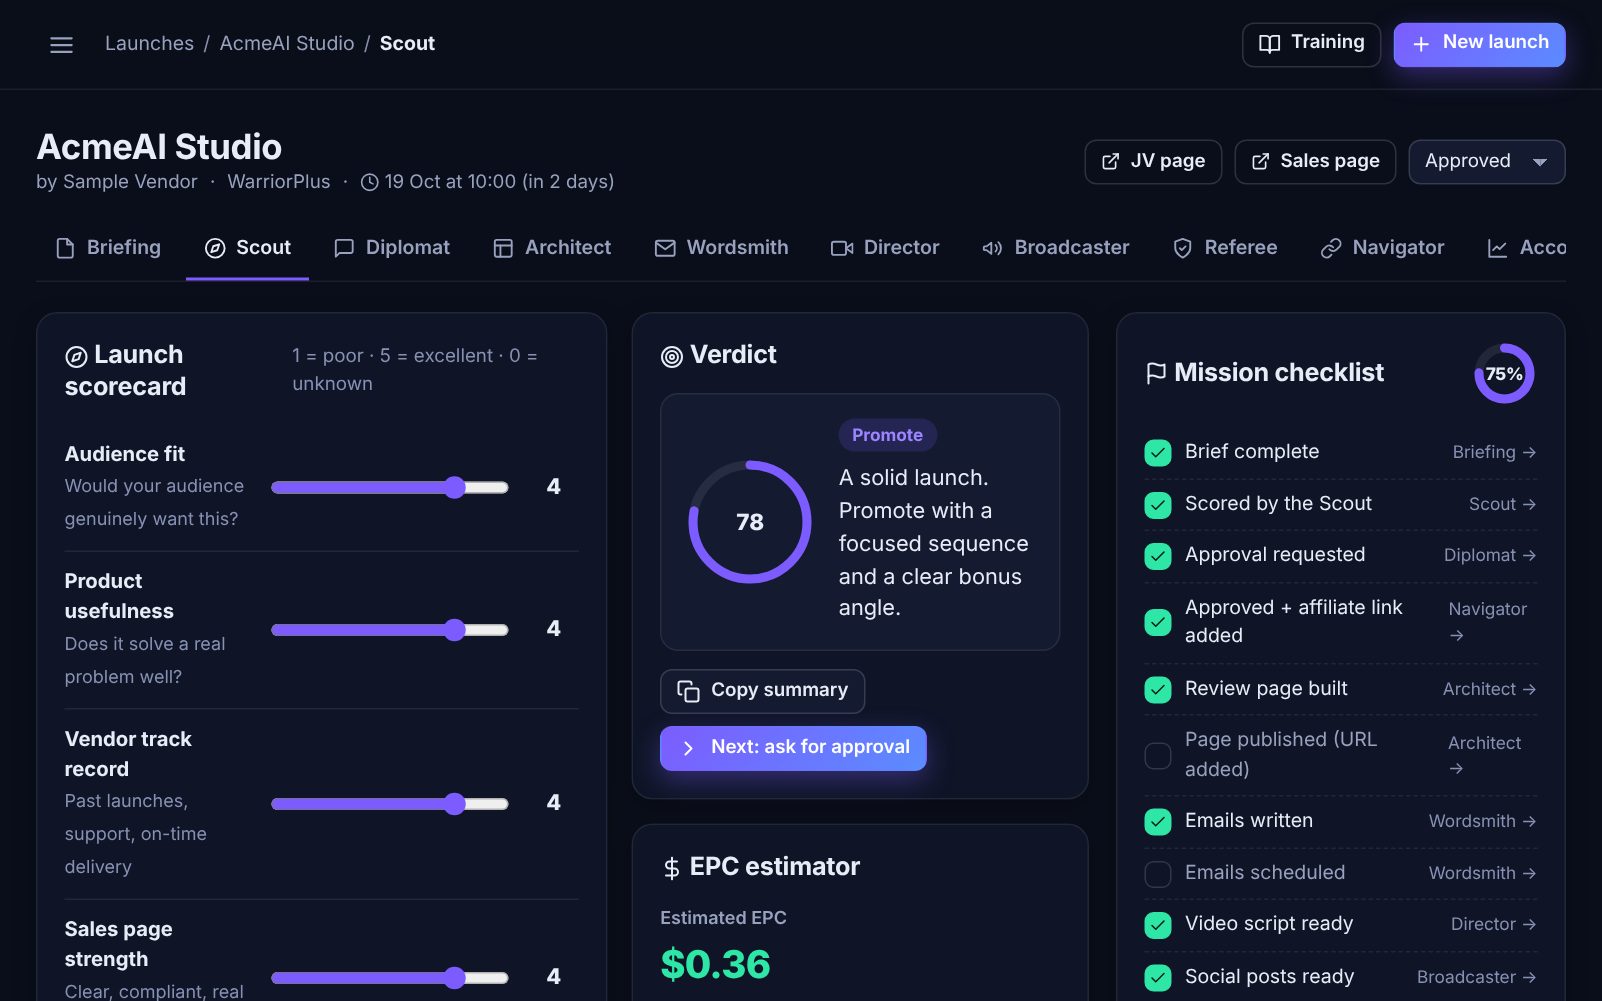Screen dimensions: 1602x1001
Task: Click the external link icon on Sales page
Action: coord(1260,162)
